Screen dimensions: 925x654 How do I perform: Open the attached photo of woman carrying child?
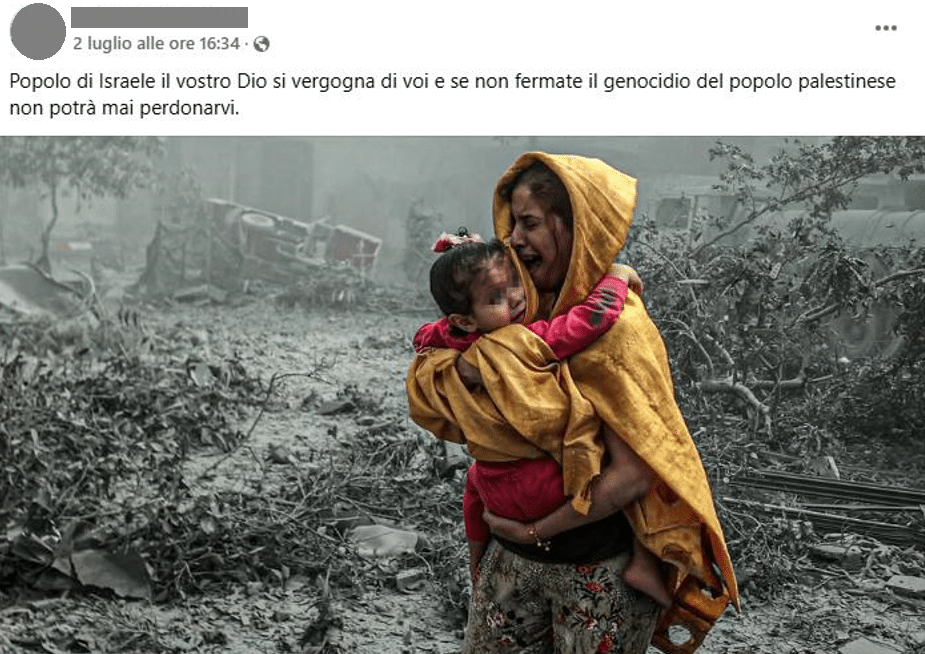coord(462,395)
